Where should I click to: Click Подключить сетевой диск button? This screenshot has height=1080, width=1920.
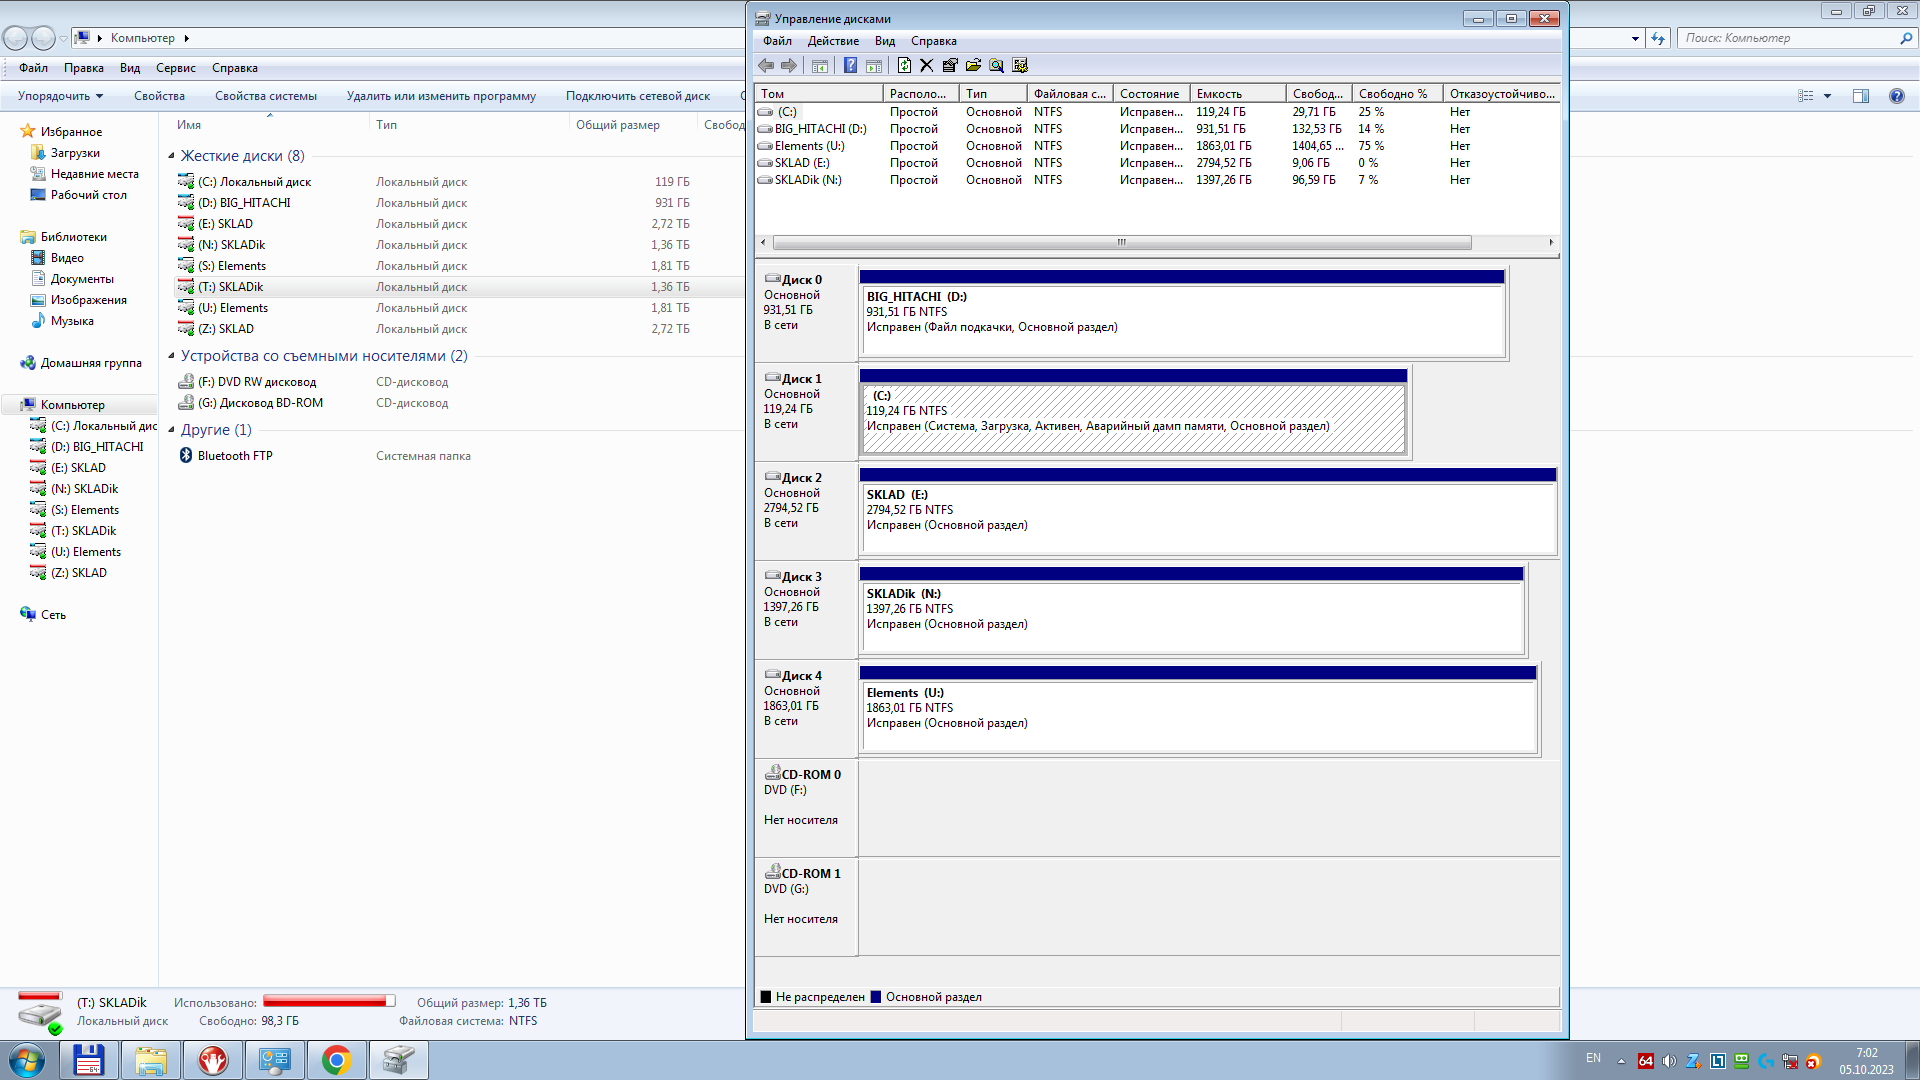(637, 96)
